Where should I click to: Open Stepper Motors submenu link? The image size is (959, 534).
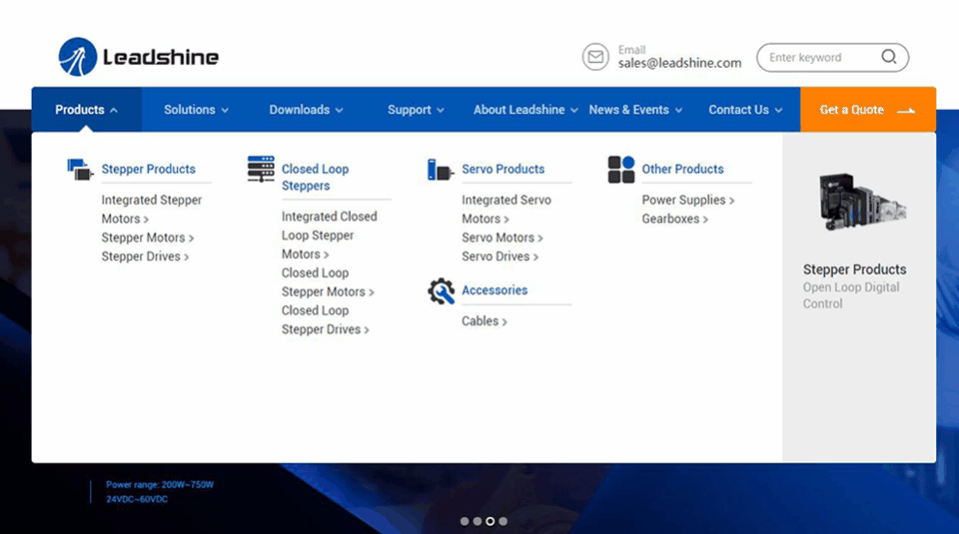coord(147,238)
